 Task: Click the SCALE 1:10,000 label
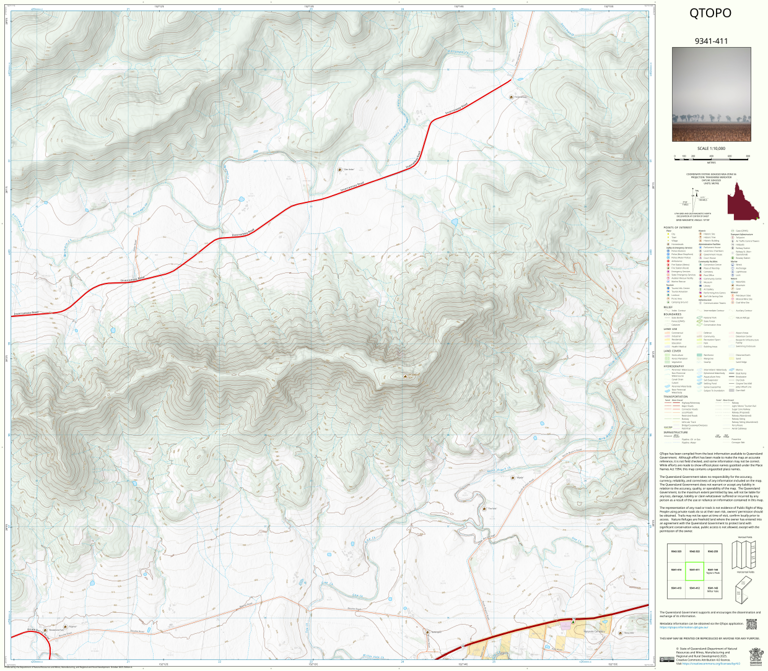tap(711, 148)
